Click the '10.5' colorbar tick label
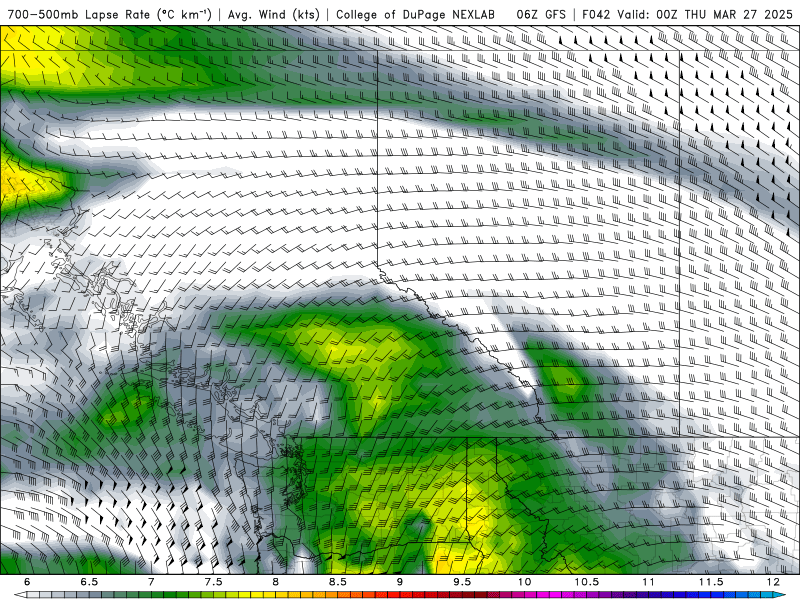The width and height of the screenshot is (800, 600). click(587, 582)
